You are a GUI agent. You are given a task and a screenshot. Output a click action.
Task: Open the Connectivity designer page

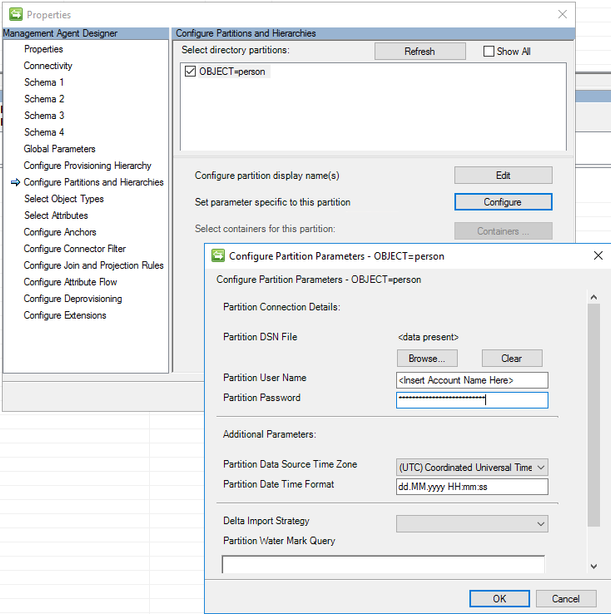(x=48, y=65)
